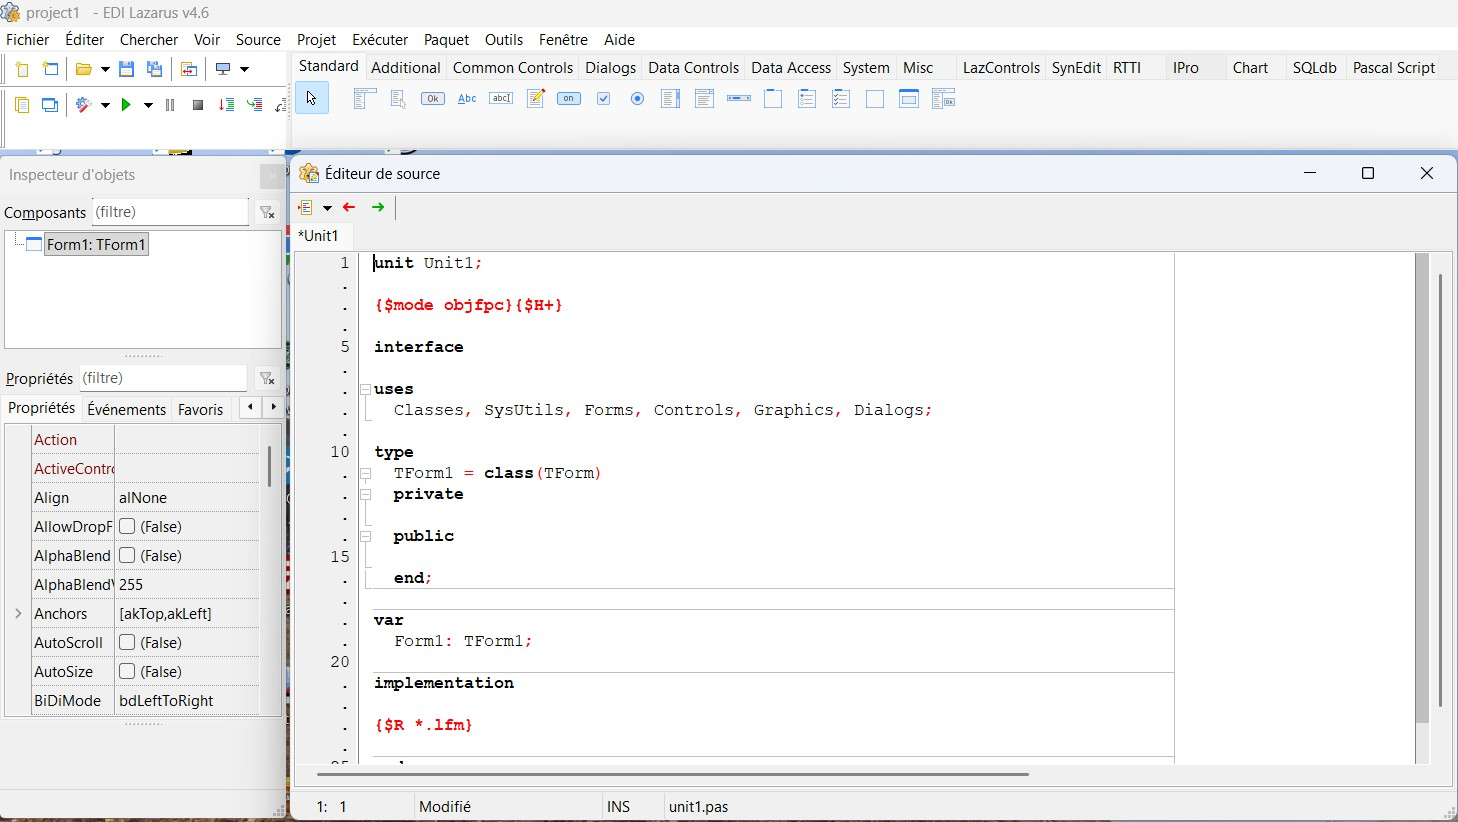Click the Composants filter input field
The width and height of the screenshot is (1458, 822).
point(170,212)
